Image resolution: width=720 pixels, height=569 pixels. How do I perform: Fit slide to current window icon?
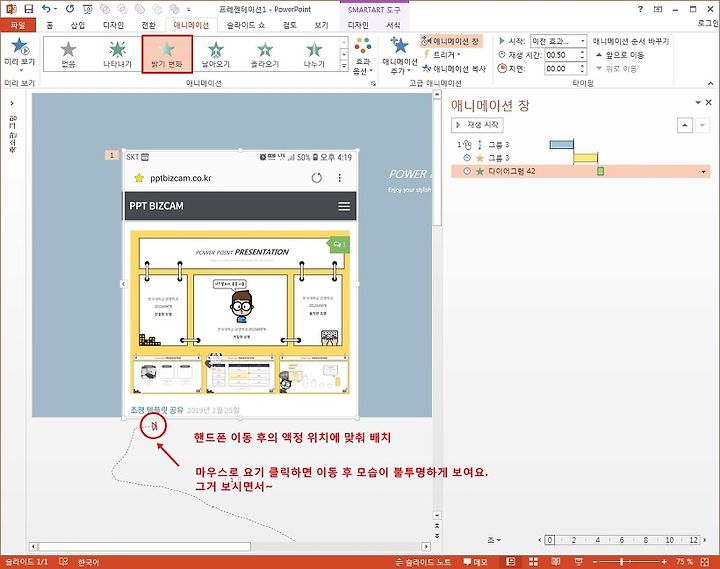(x=705, y=562)
